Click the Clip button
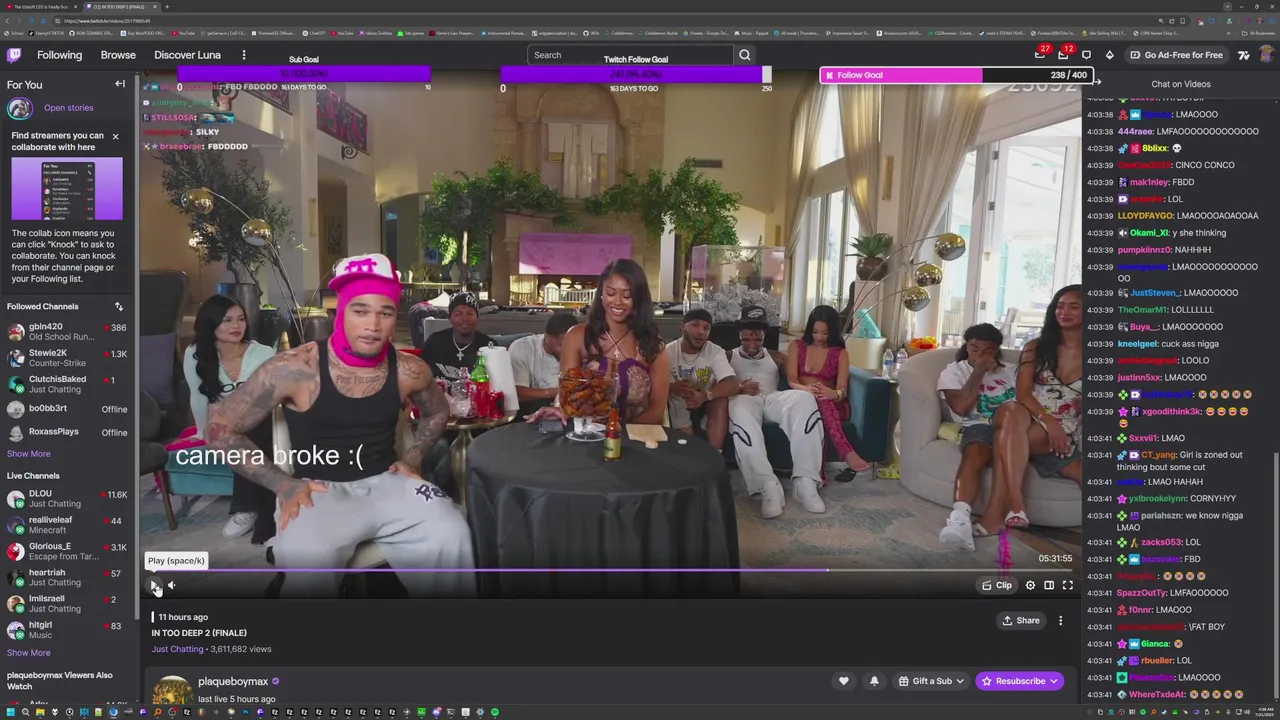 click(x=997, y=585)
